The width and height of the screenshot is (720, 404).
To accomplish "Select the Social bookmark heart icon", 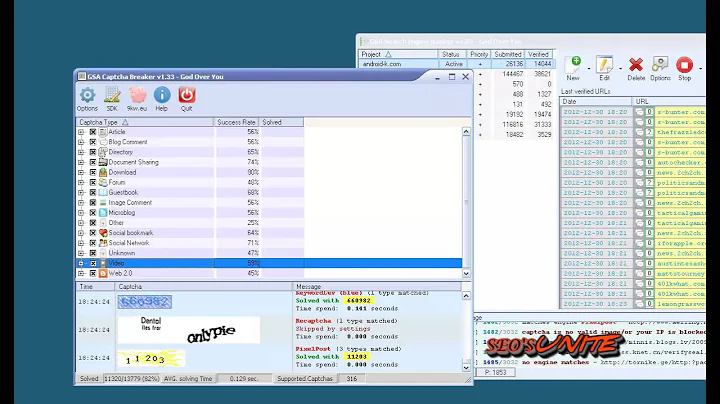I will 103,233.
